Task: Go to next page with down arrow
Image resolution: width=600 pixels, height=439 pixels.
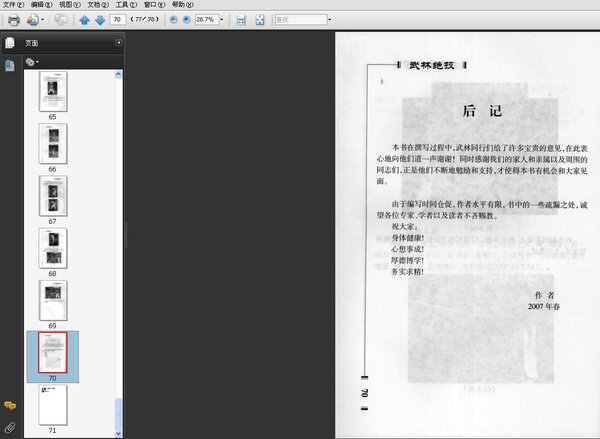Action: tap(100, 20)
